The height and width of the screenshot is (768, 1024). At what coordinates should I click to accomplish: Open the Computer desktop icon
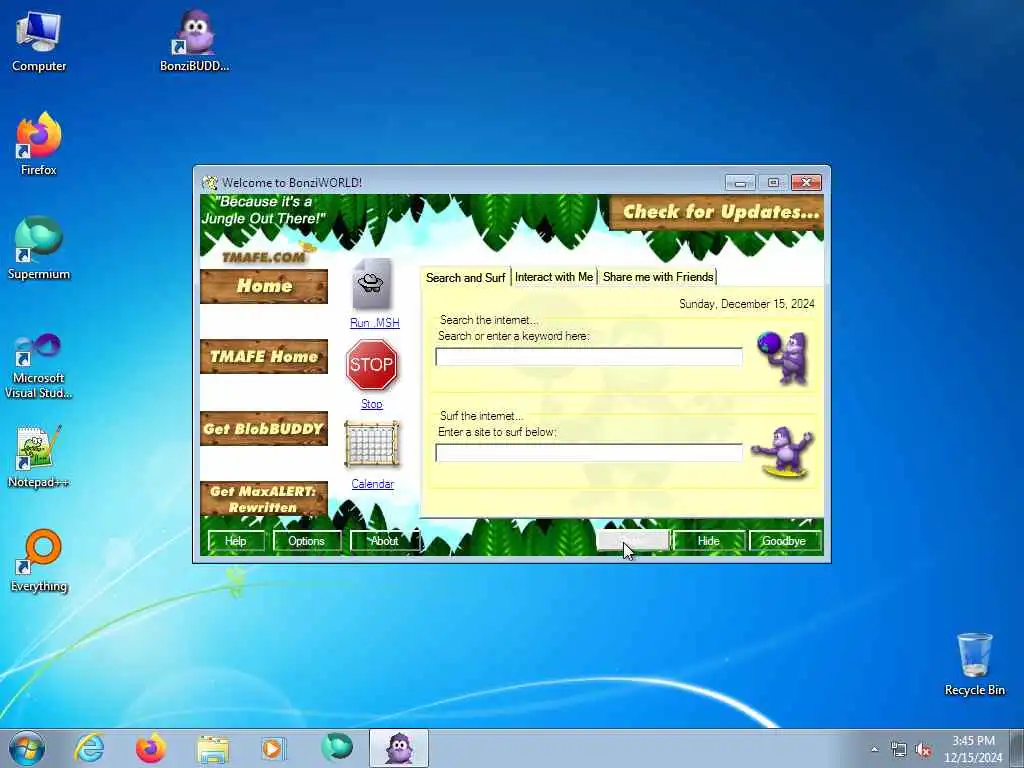[x=39, y=41]
